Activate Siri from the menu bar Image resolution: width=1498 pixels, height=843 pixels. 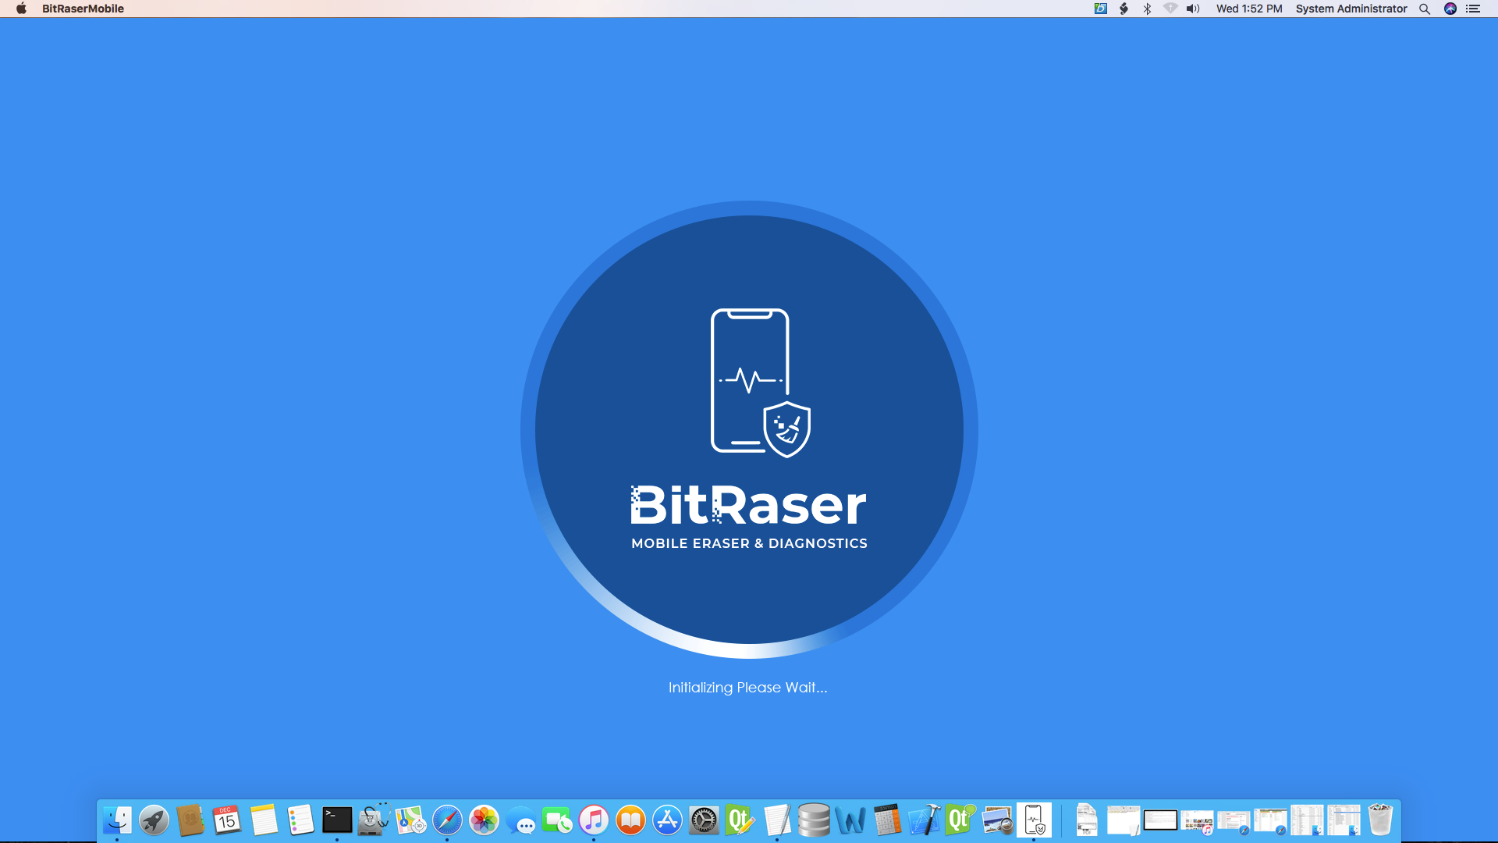1450,8
